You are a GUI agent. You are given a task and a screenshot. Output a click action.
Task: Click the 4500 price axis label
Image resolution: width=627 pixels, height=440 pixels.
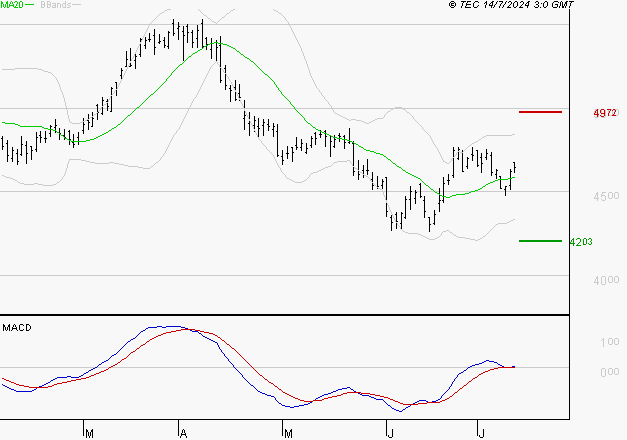click(x=606, y=196)
